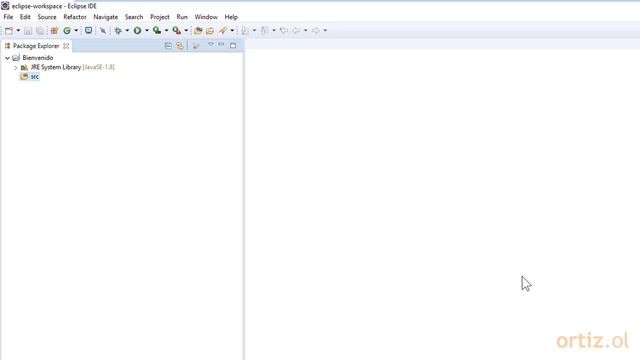Open the Run menu
Image resolution: width=640 pixels, height=360 pixels.
pyautogui.click(x=182, y=17)
